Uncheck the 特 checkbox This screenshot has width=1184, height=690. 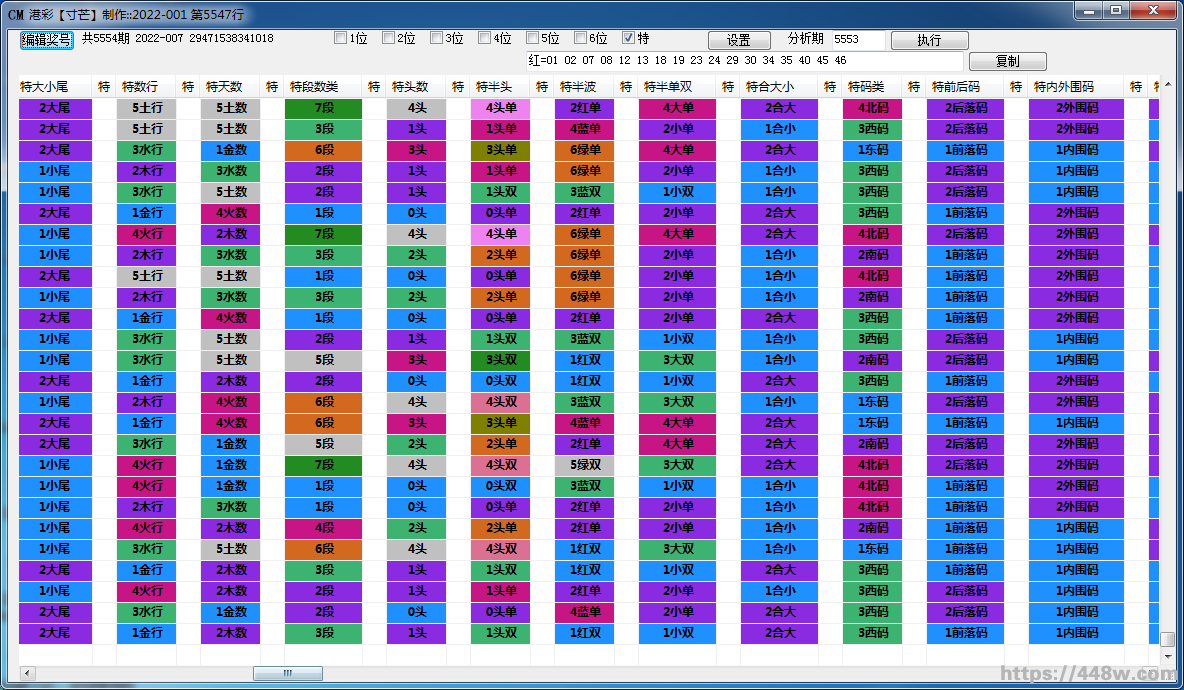[629, 39]
